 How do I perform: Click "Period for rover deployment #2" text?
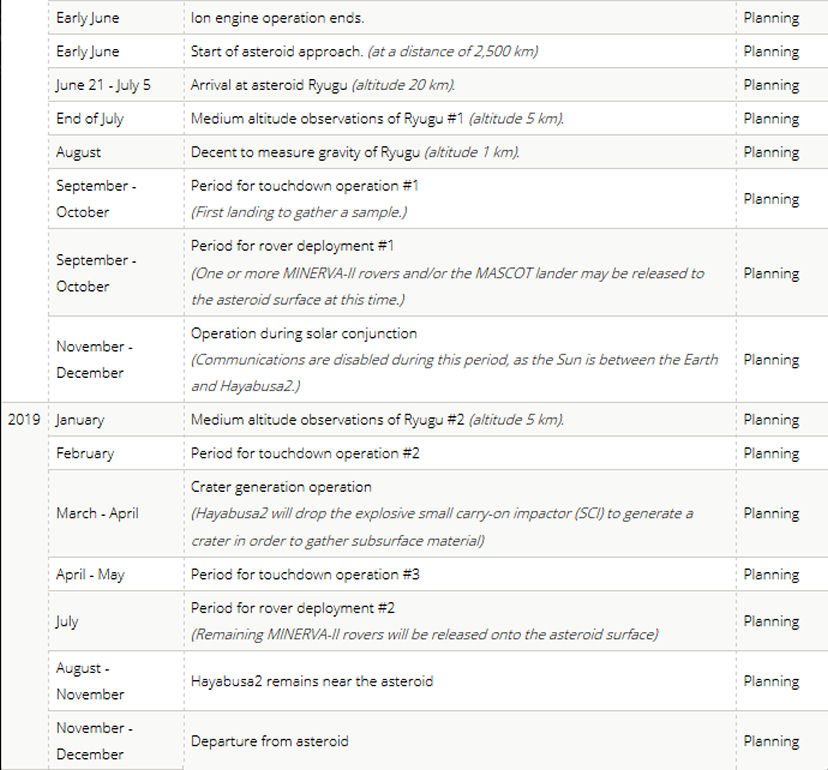tap(294, 608)
